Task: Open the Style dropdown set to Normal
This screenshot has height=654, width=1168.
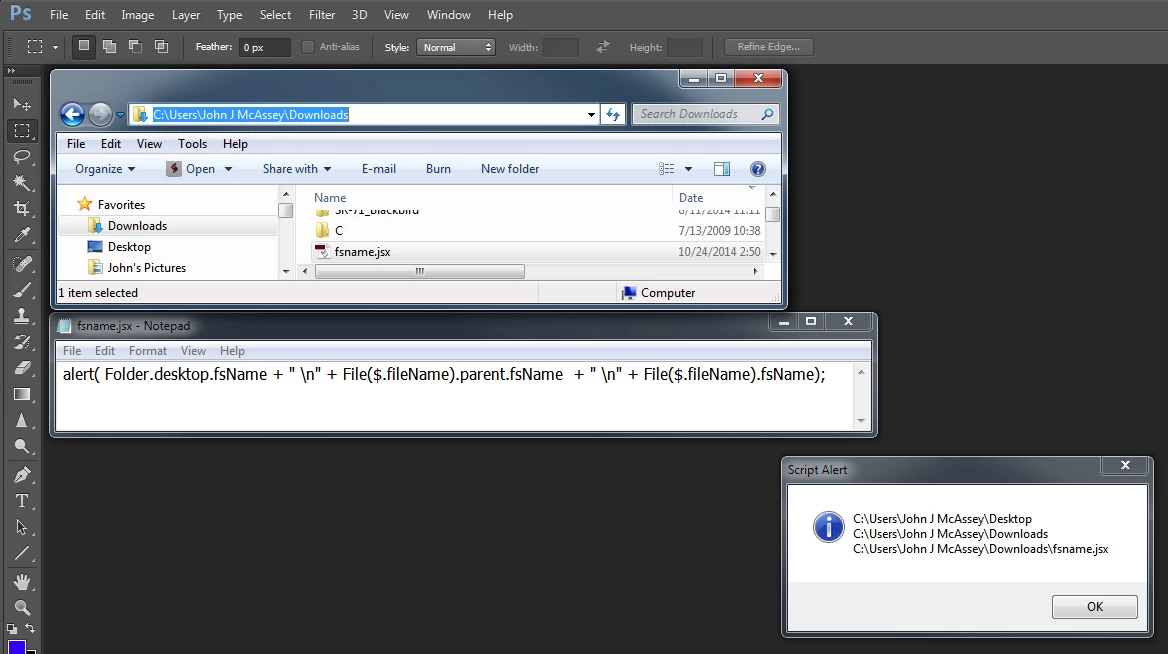Action: click(x=455, y=47)
